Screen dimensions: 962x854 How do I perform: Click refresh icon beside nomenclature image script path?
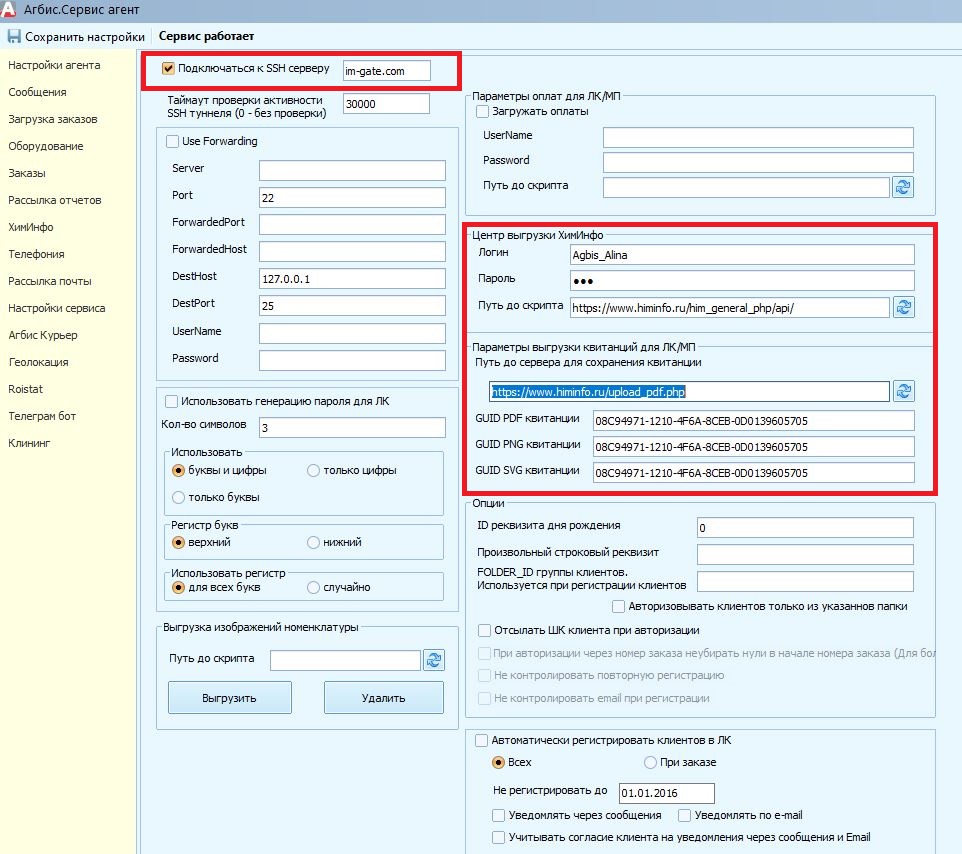pos(434,660)
